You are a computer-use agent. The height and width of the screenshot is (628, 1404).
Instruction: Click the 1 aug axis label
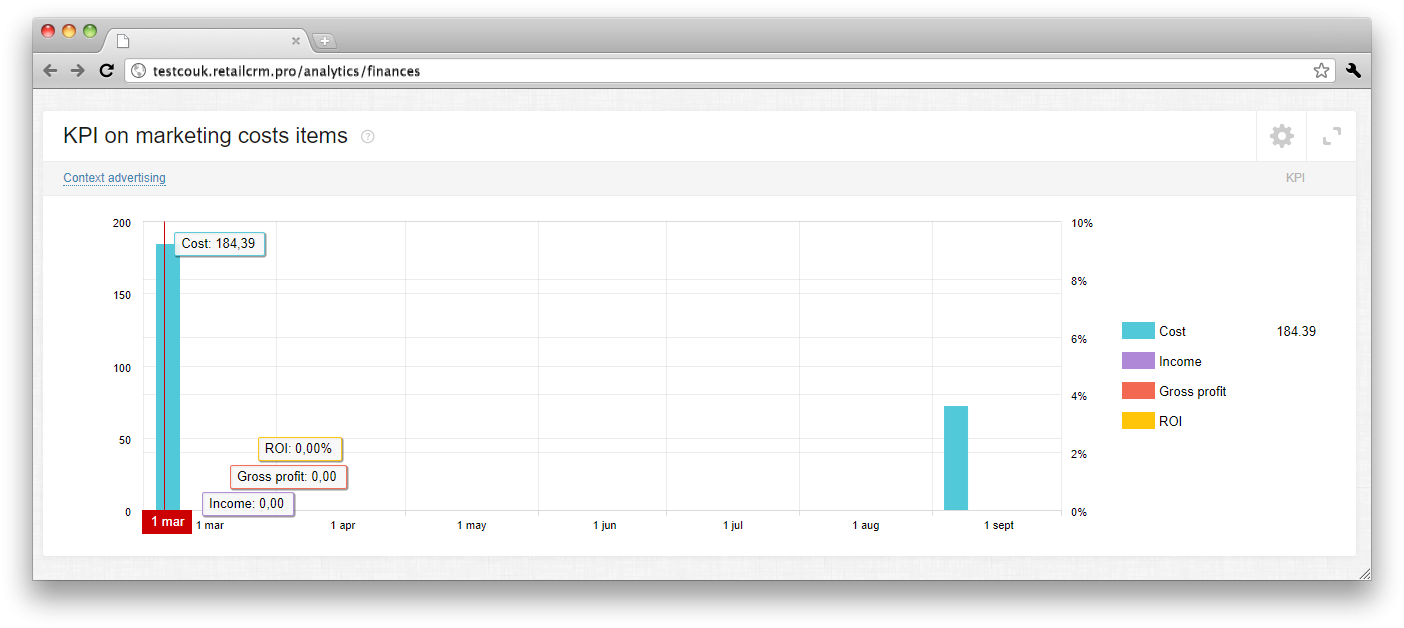[866, 525]
